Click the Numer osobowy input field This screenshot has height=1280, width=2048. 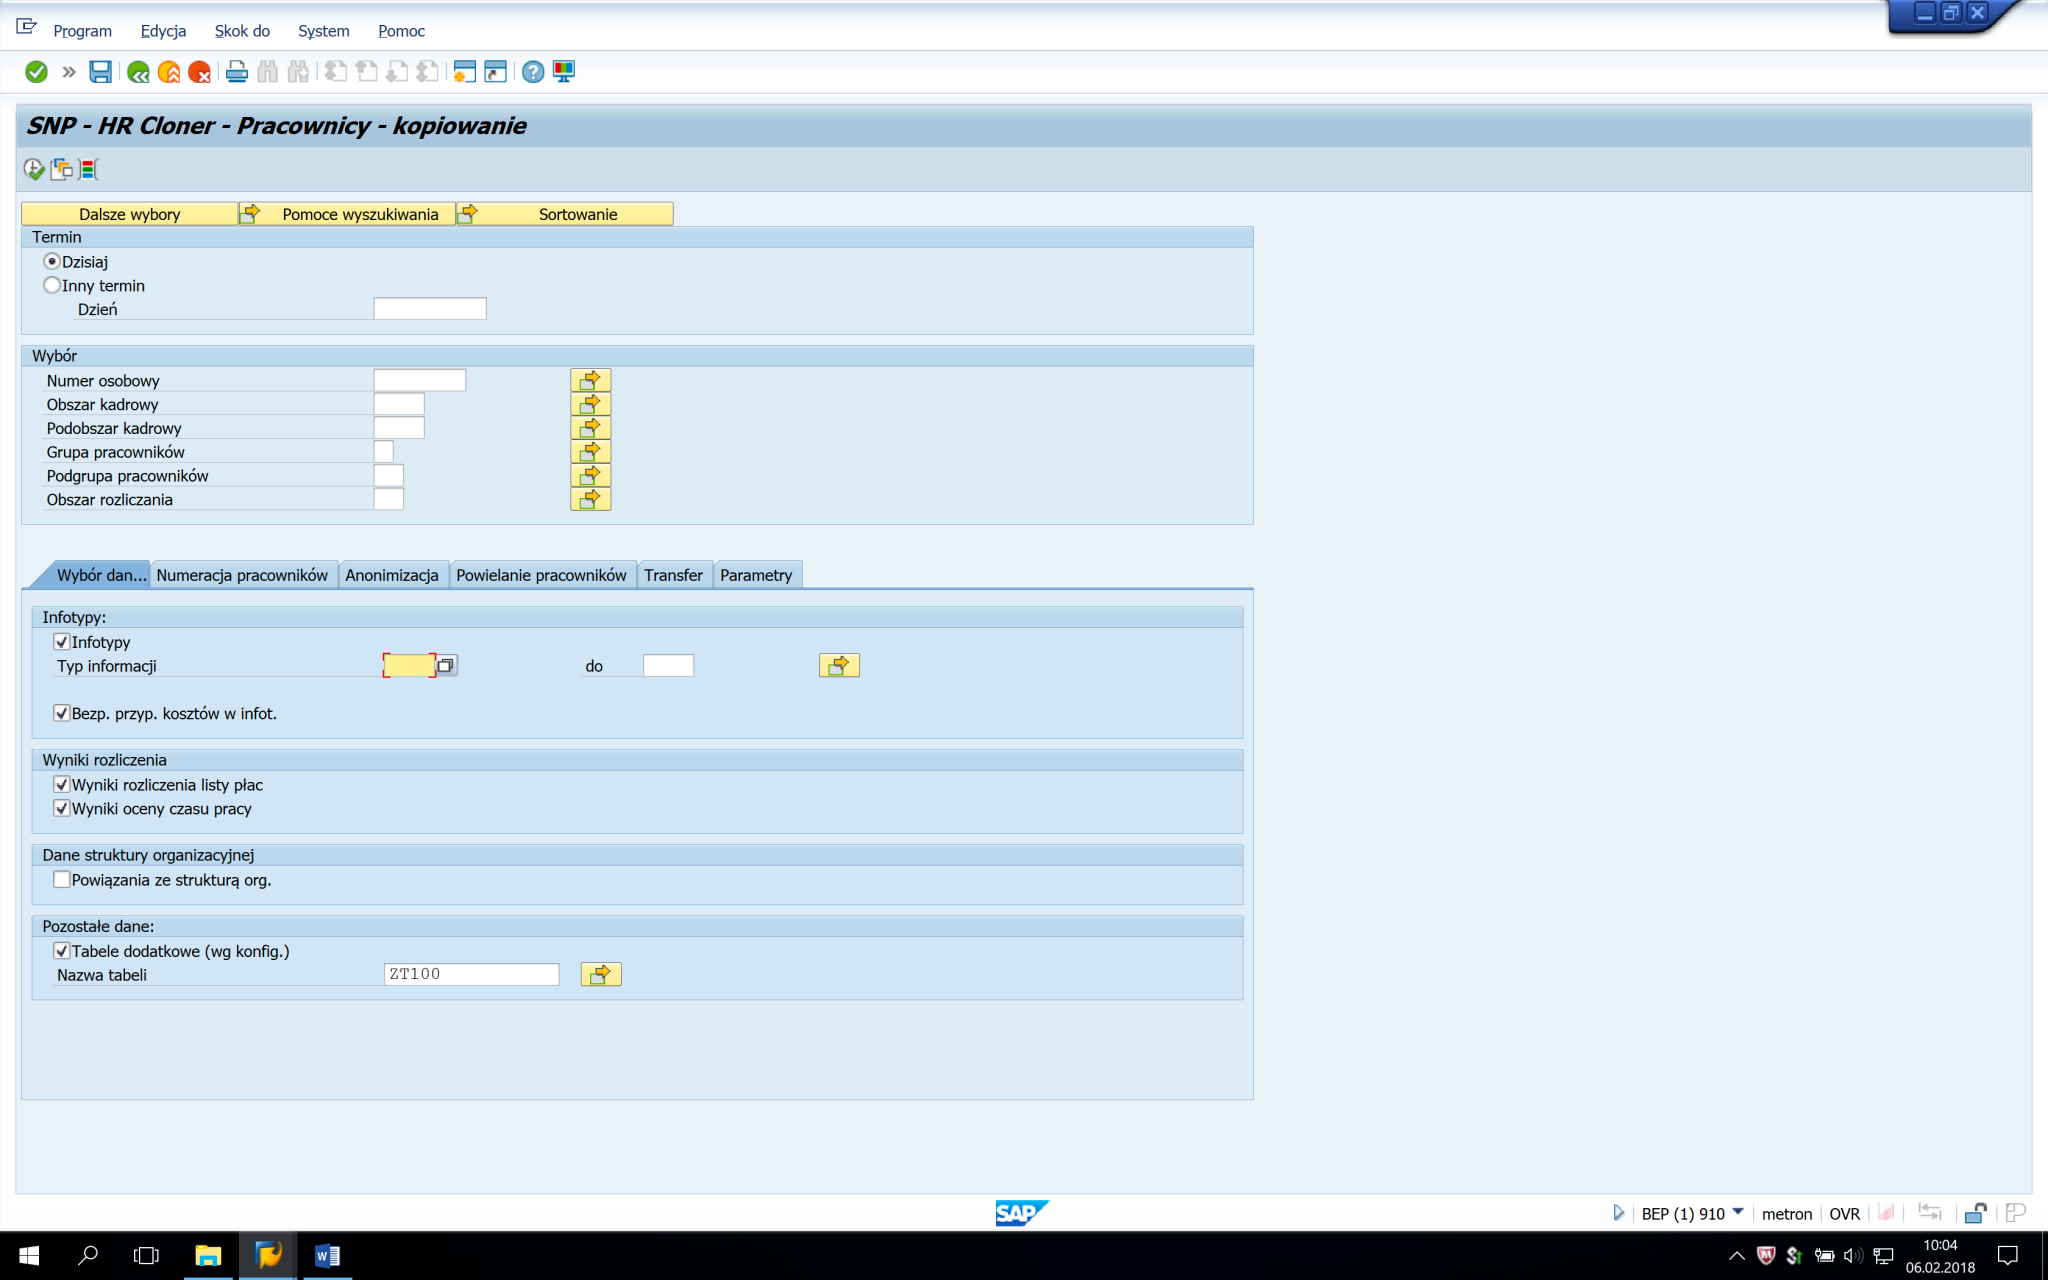[420, 380]
